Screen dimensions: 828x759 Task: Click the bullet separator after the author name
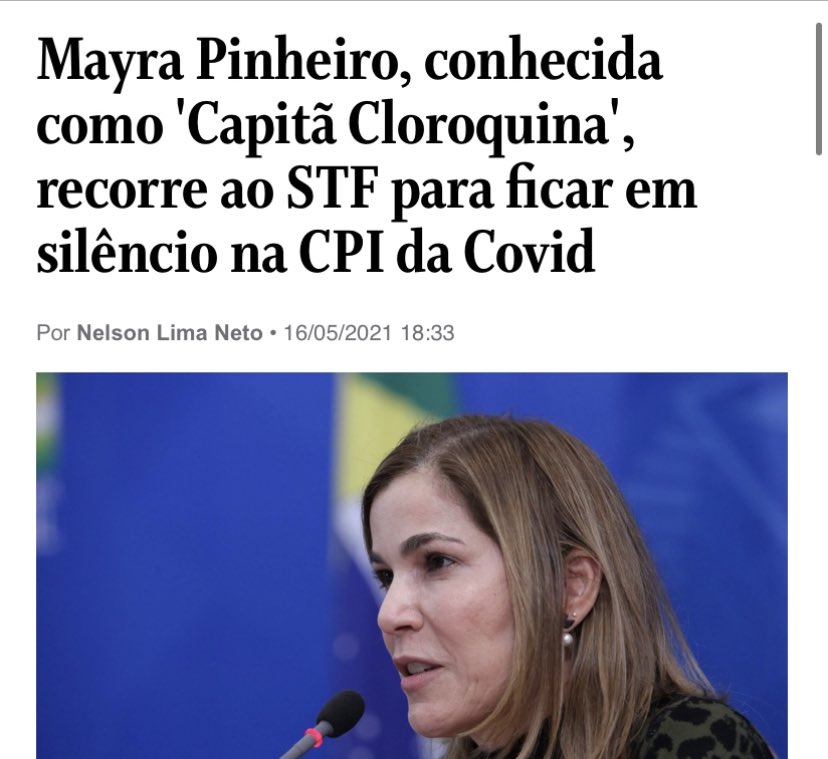coord(273,334)
